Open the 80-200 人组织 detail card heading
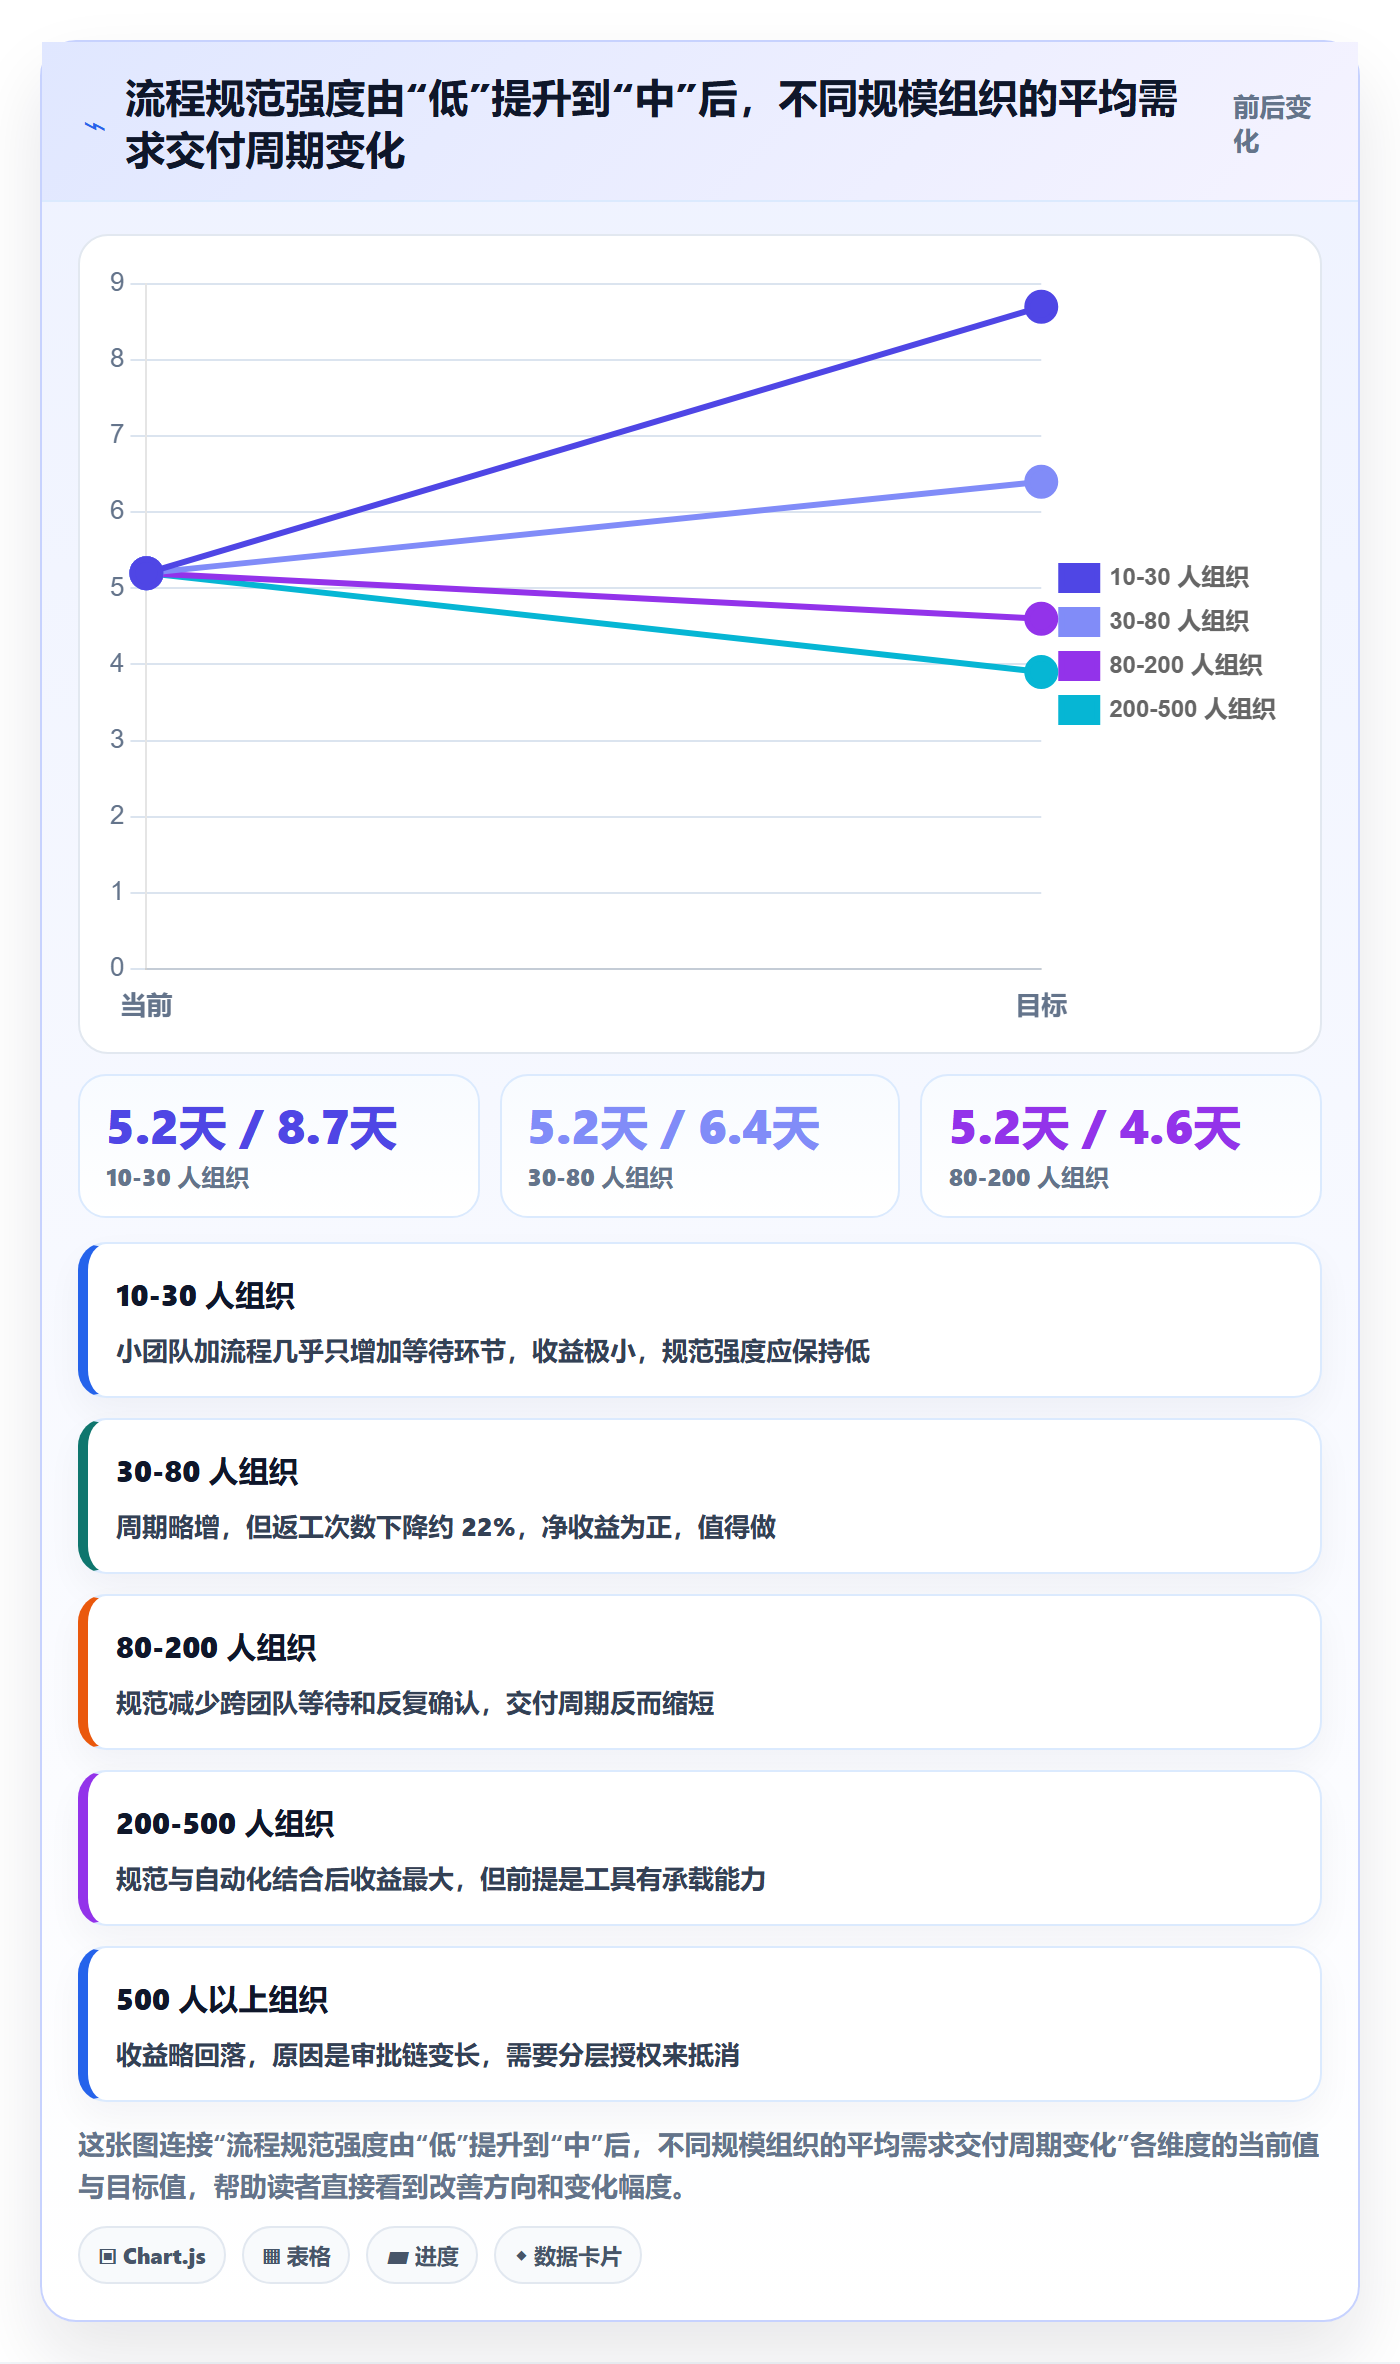 216,1648
